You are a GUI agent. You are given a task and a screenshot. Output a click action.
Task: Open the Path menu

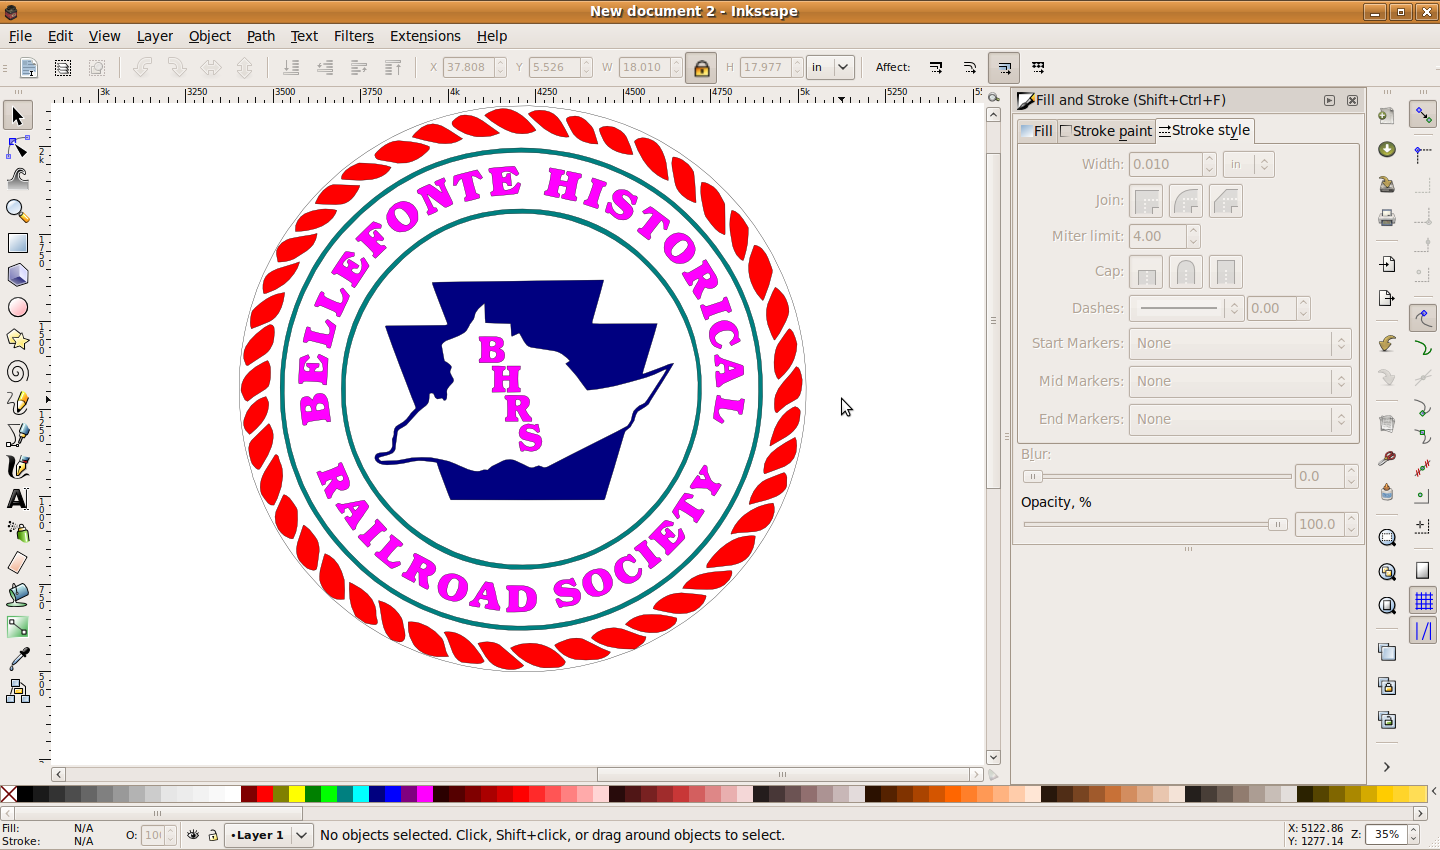pos(261,36)
